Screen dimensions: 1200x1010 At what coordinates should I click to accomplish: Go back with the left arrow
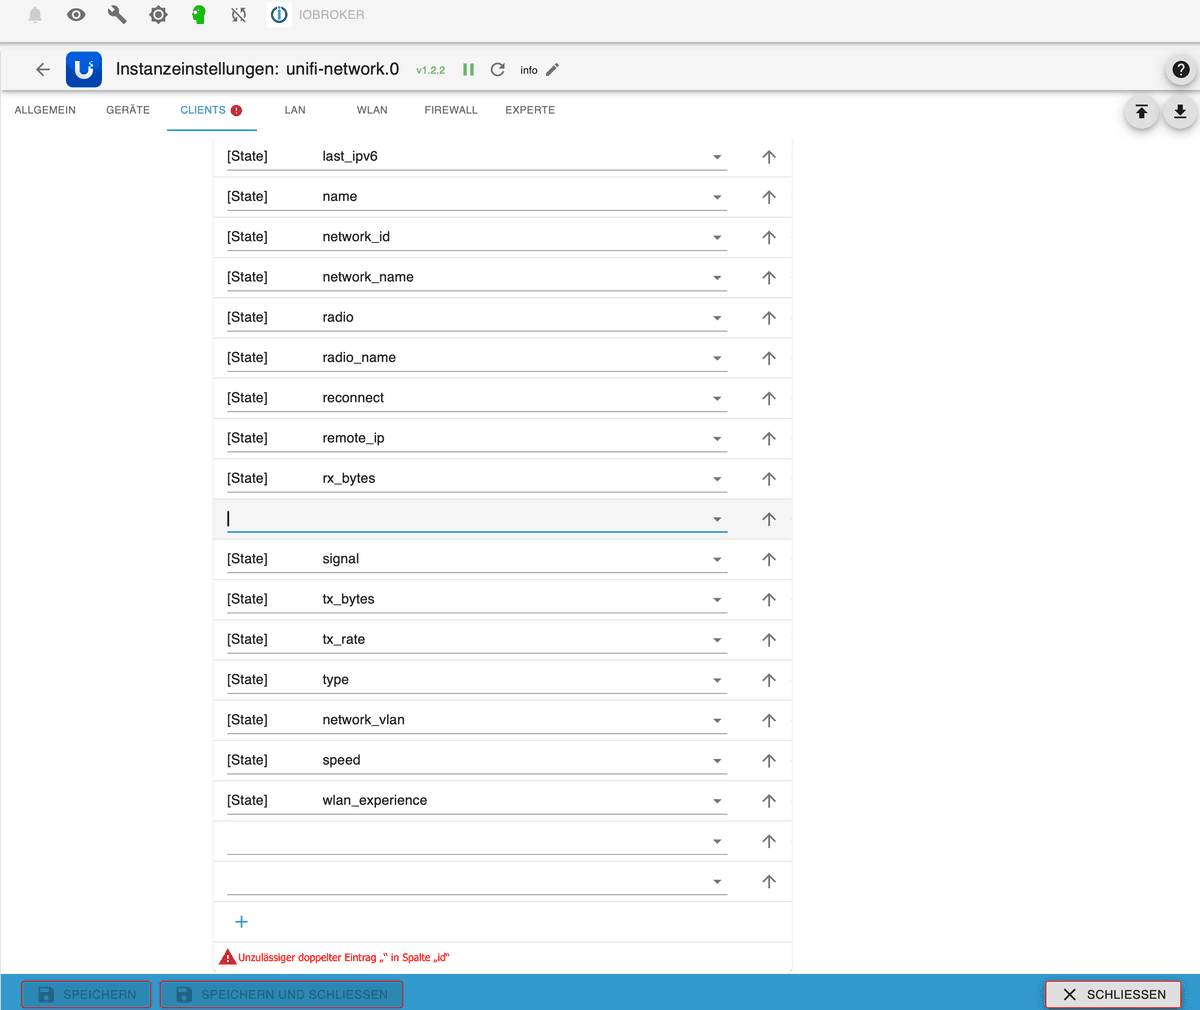pyautogui.click(x=43, y=69)
